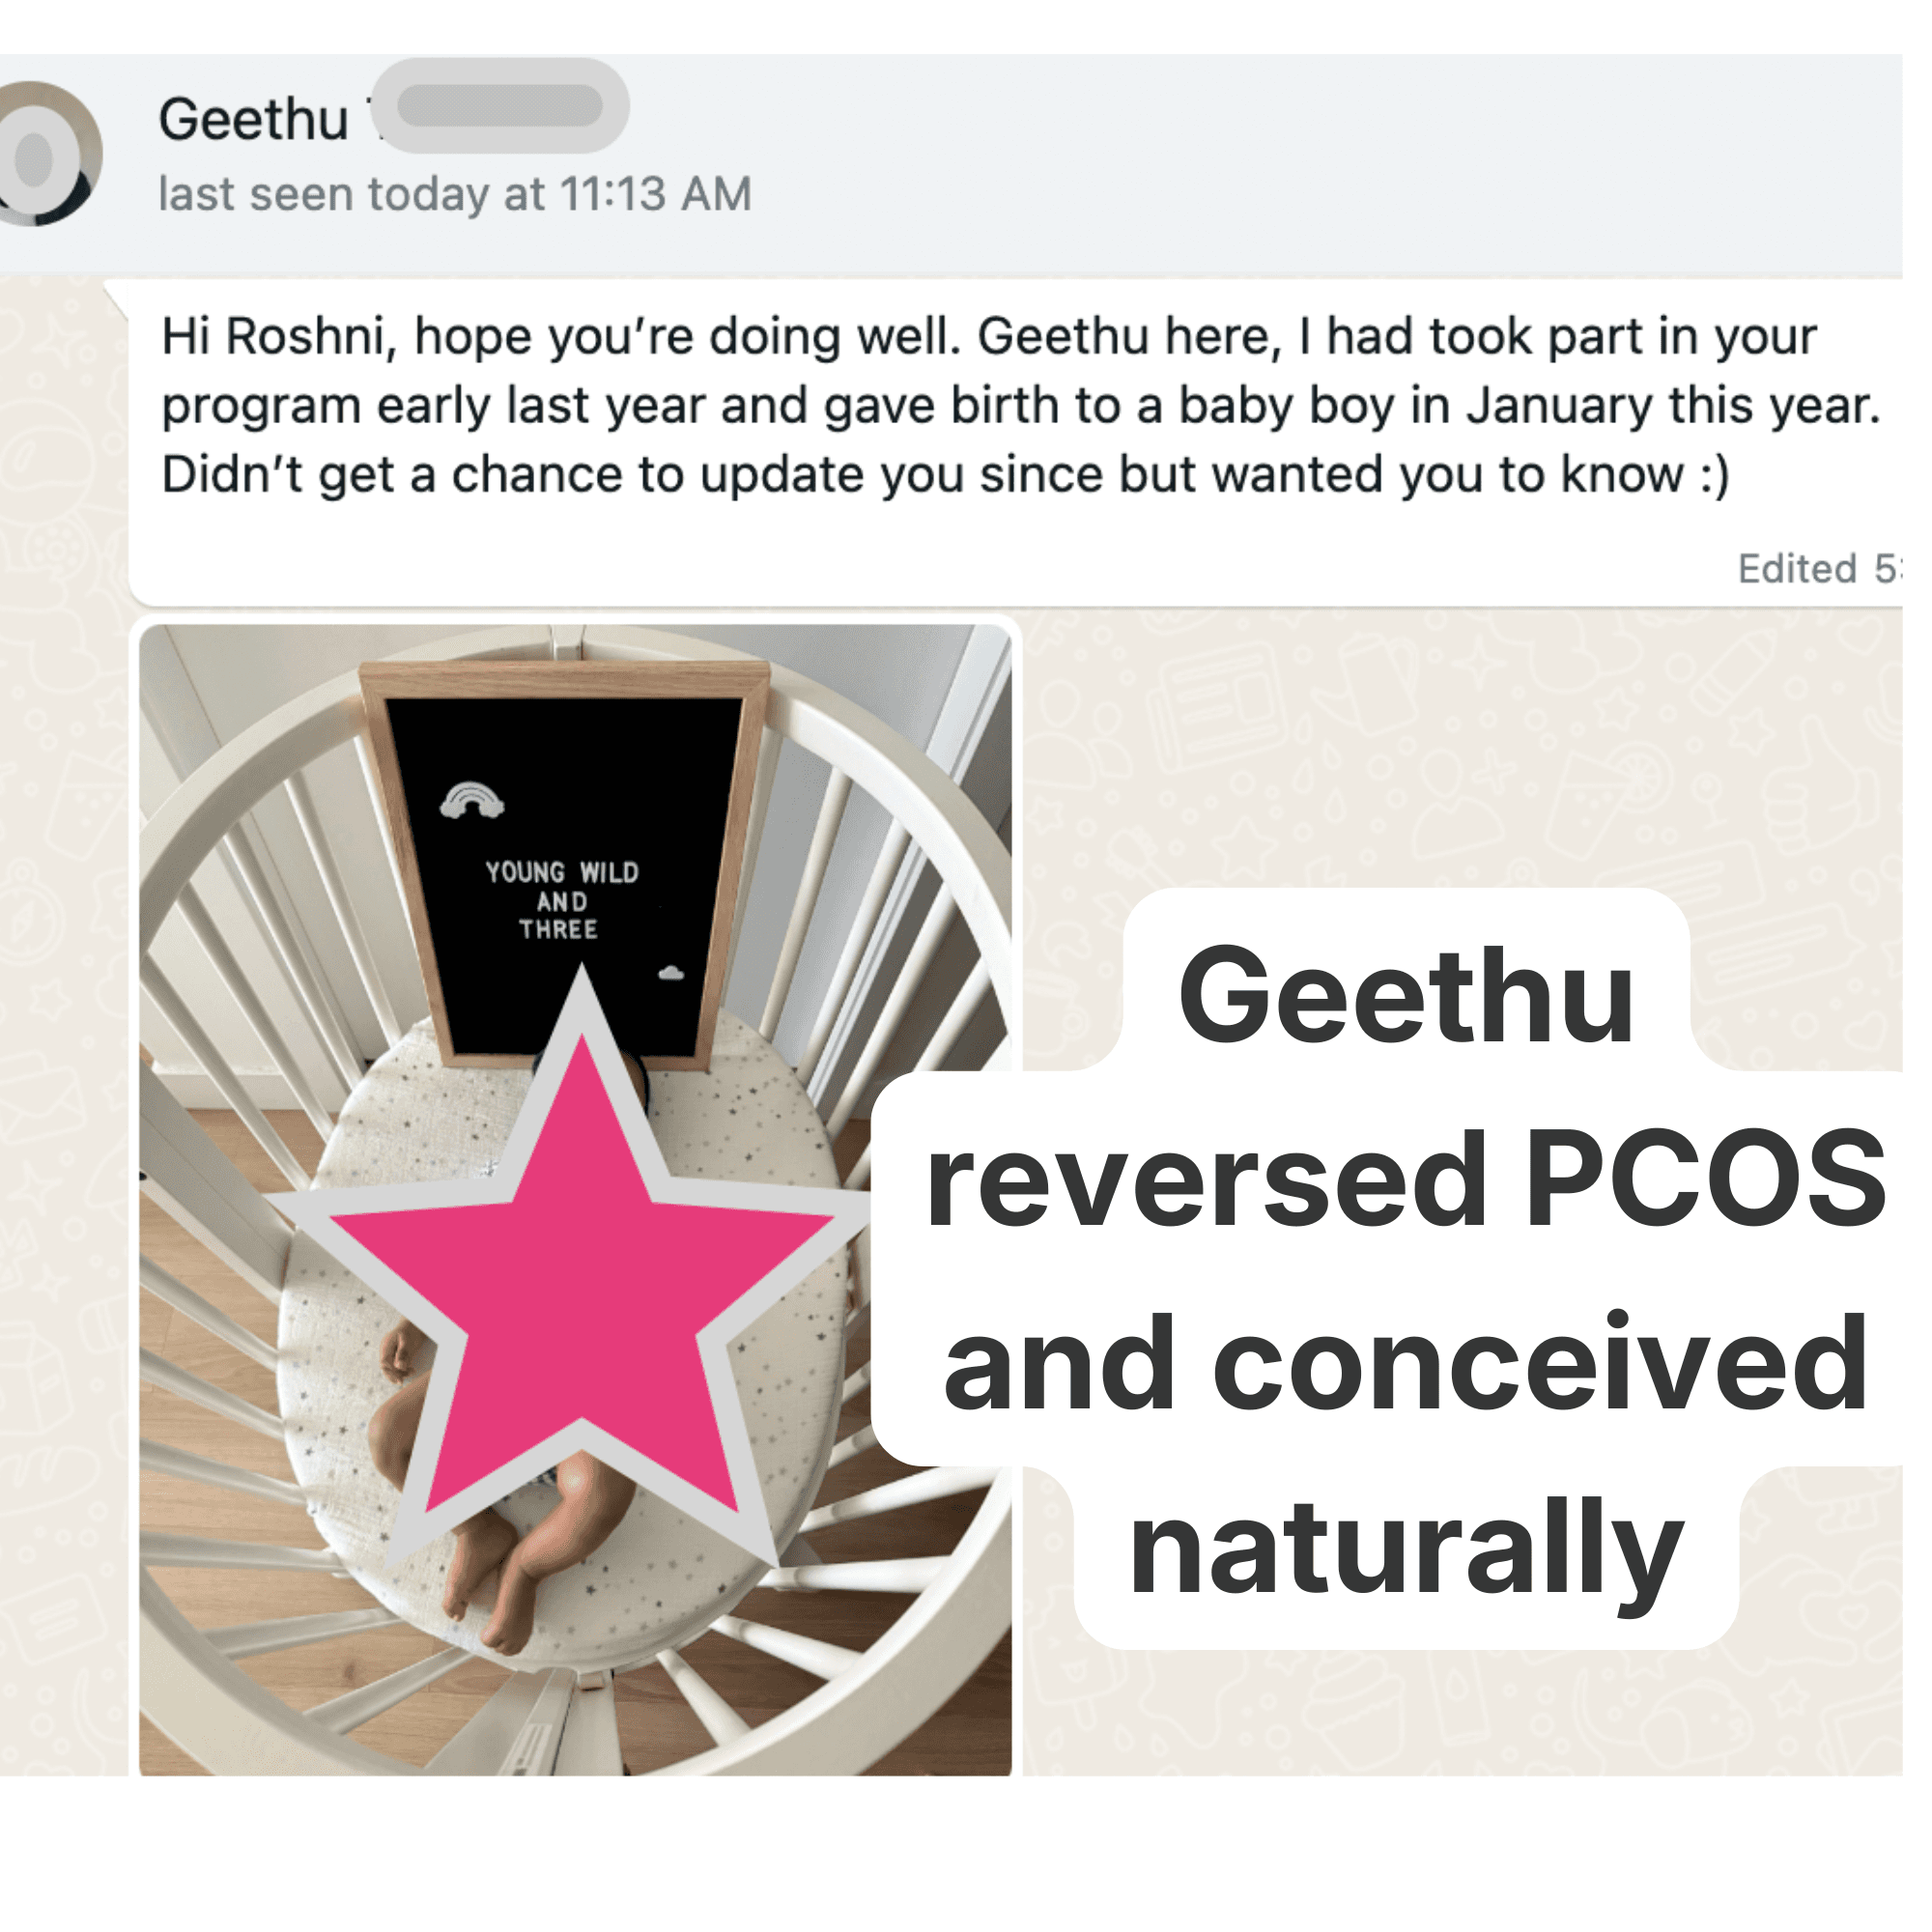
Task: Click the "Edited" label under the message
Action: click(1797, 568)
